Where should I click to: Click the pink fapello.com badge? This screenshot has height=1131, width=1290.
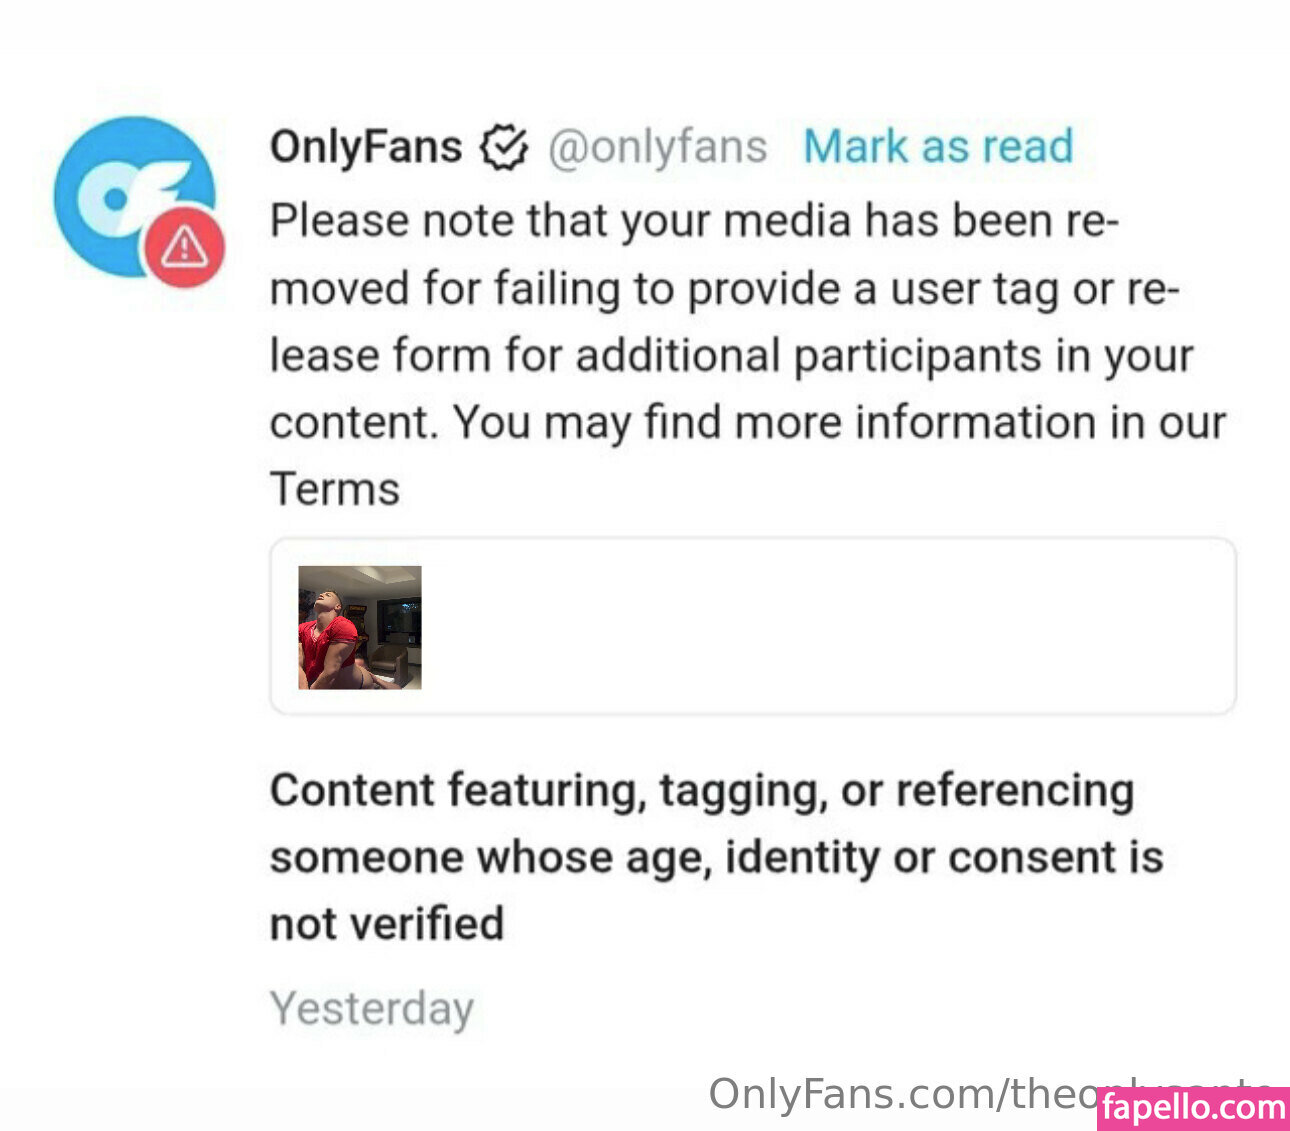[1193, 1109]
